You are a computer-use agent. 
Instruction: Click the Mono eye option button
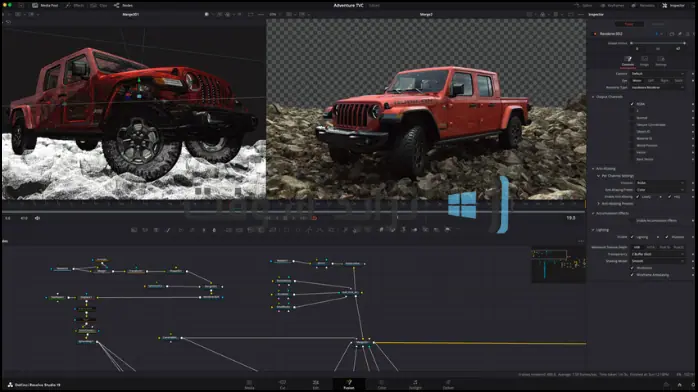coord(637,81)
